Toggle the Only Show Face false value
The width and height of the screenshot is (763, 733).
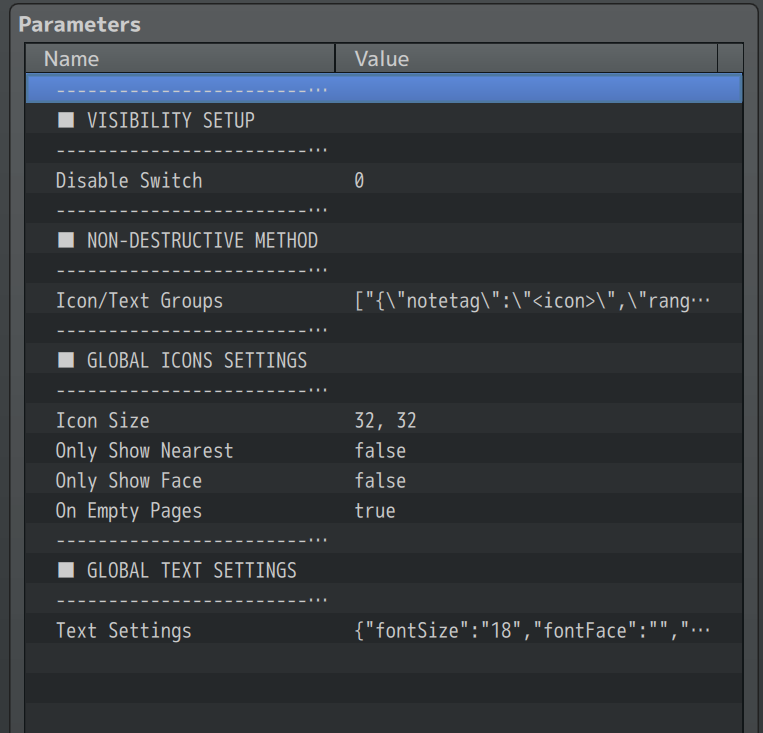pyautogui.click(x=380, y=481)
